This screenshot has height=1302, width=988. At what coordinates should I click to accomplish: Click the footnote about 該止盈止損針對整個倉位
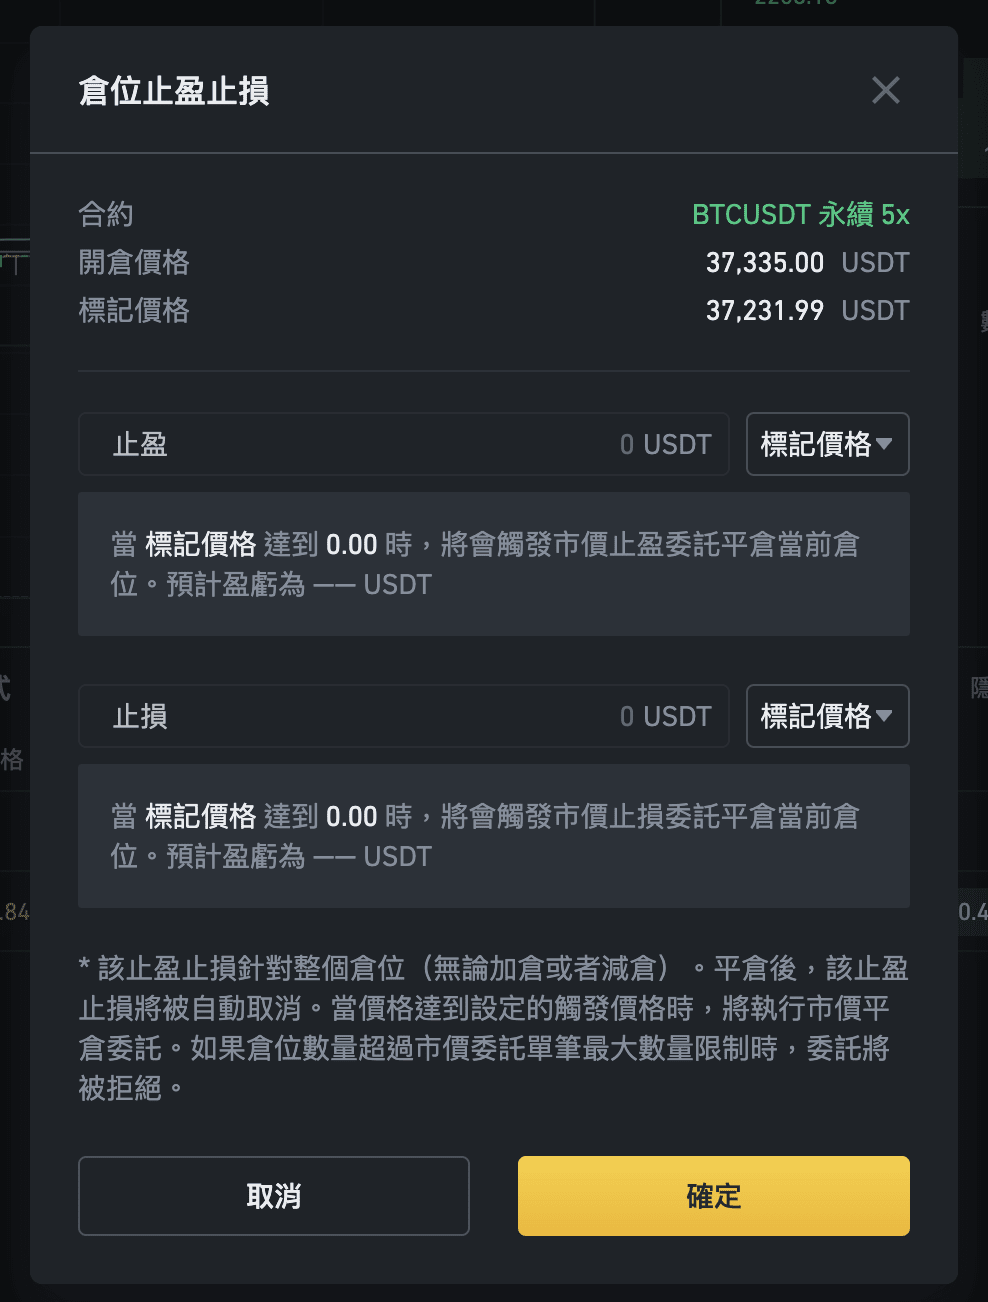point(494,1028)
